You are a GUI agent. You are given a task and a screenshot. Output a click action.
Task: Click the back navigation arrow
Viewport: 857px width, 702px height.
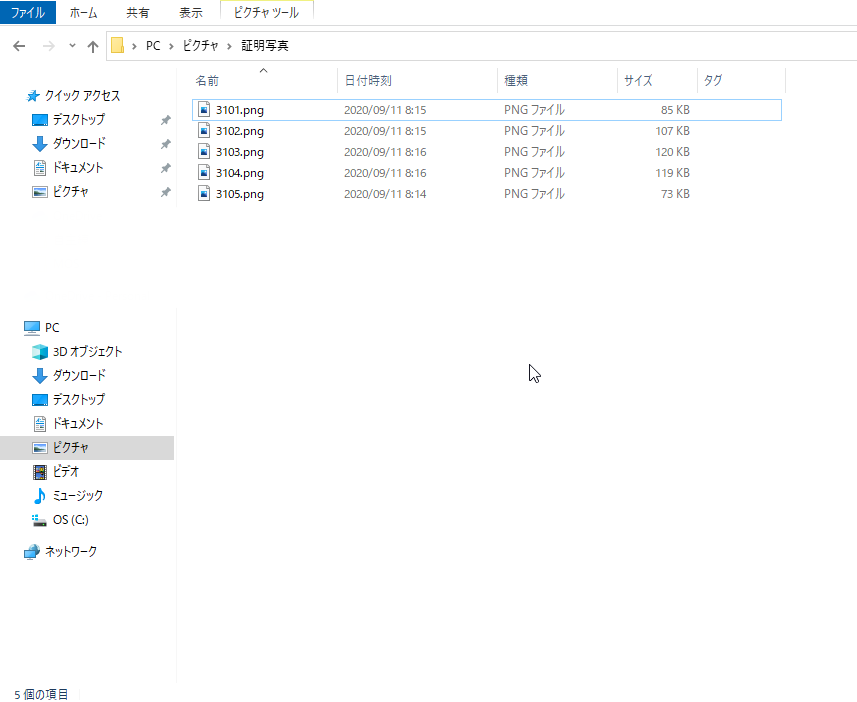click(18, 45)
